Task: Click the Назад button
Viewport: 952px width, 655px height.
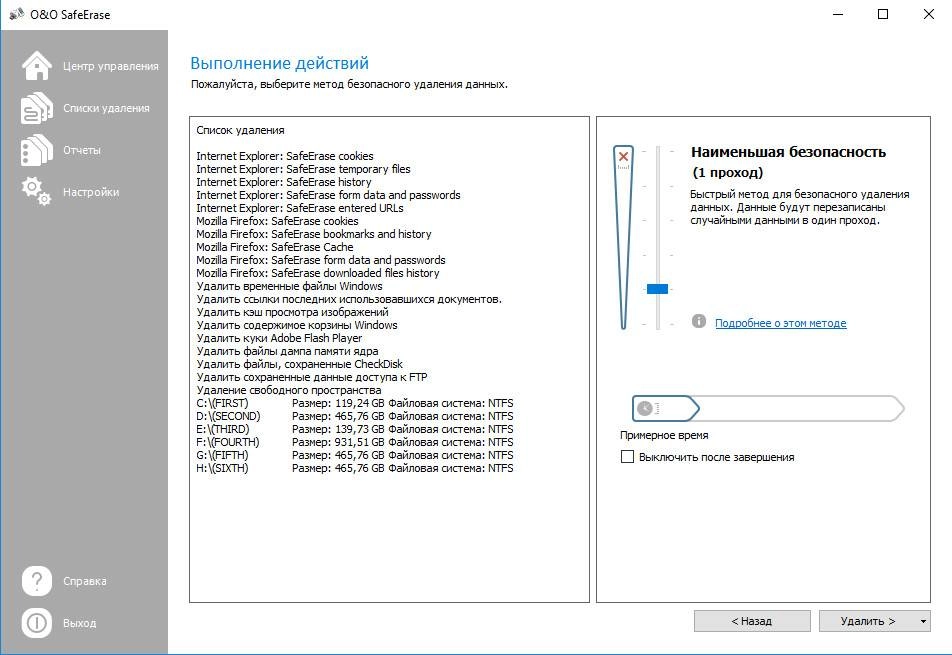Action: coord(752,621)
